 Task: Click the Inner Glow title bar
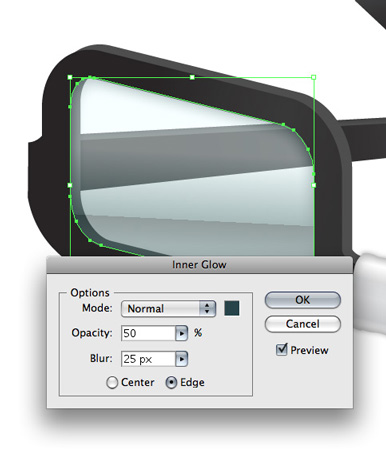[199, 265]
